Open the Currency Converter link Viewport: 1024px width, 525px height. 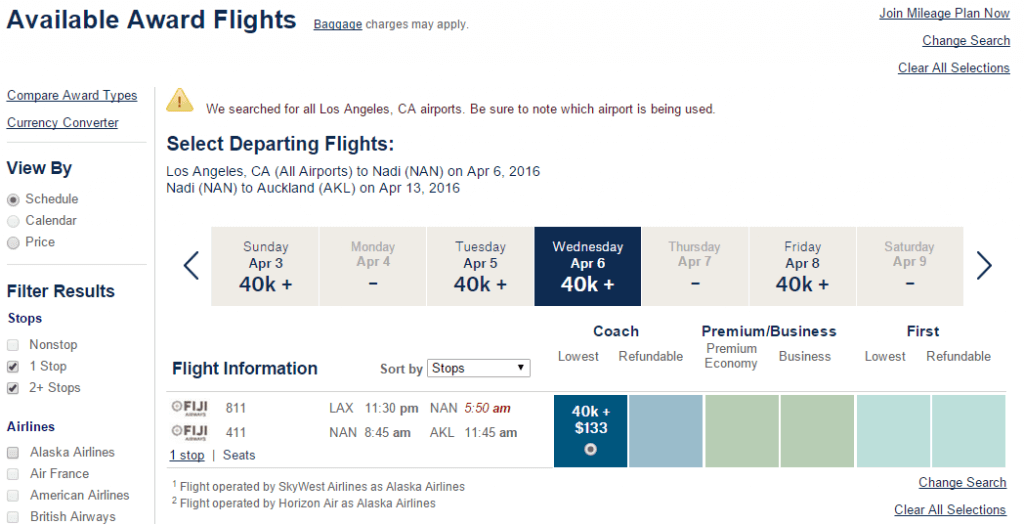click(63, 123)
